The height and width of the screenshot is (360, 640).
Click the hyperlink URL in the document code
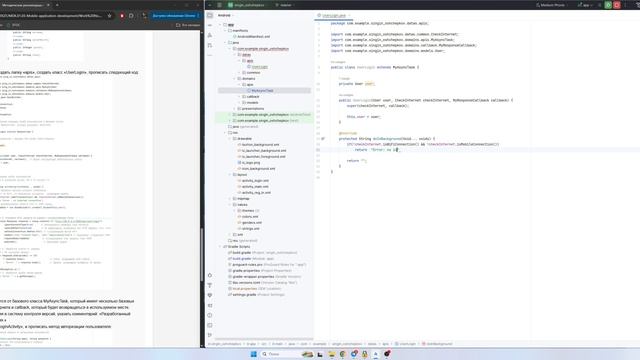point(78,221)
